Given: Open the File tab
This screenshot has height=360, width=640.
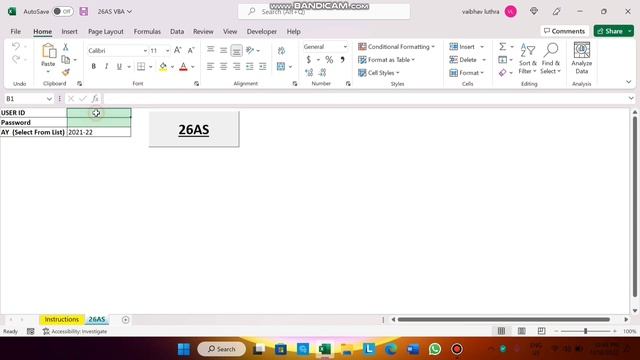Looking at the screenshot, I should [16, 31].
